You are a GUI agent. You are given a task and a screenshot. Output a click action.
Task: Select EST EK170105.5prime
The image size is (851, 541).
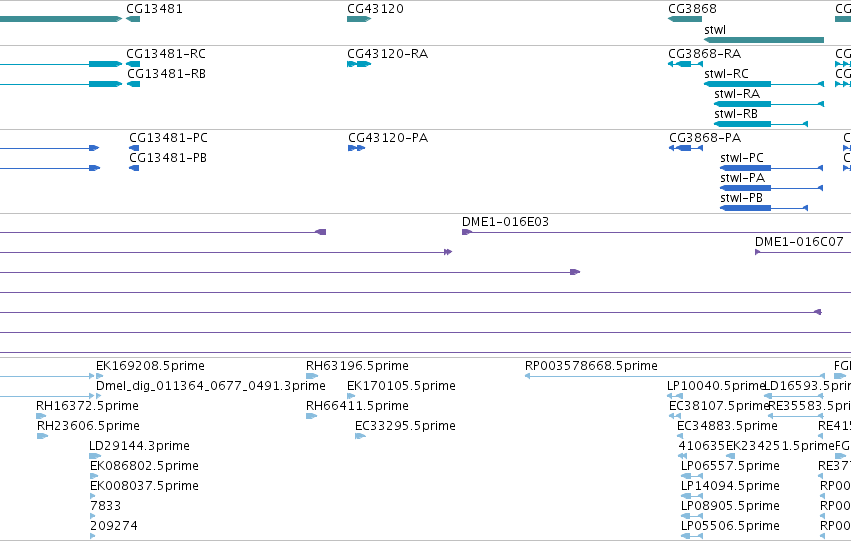[x=351, y=396]
